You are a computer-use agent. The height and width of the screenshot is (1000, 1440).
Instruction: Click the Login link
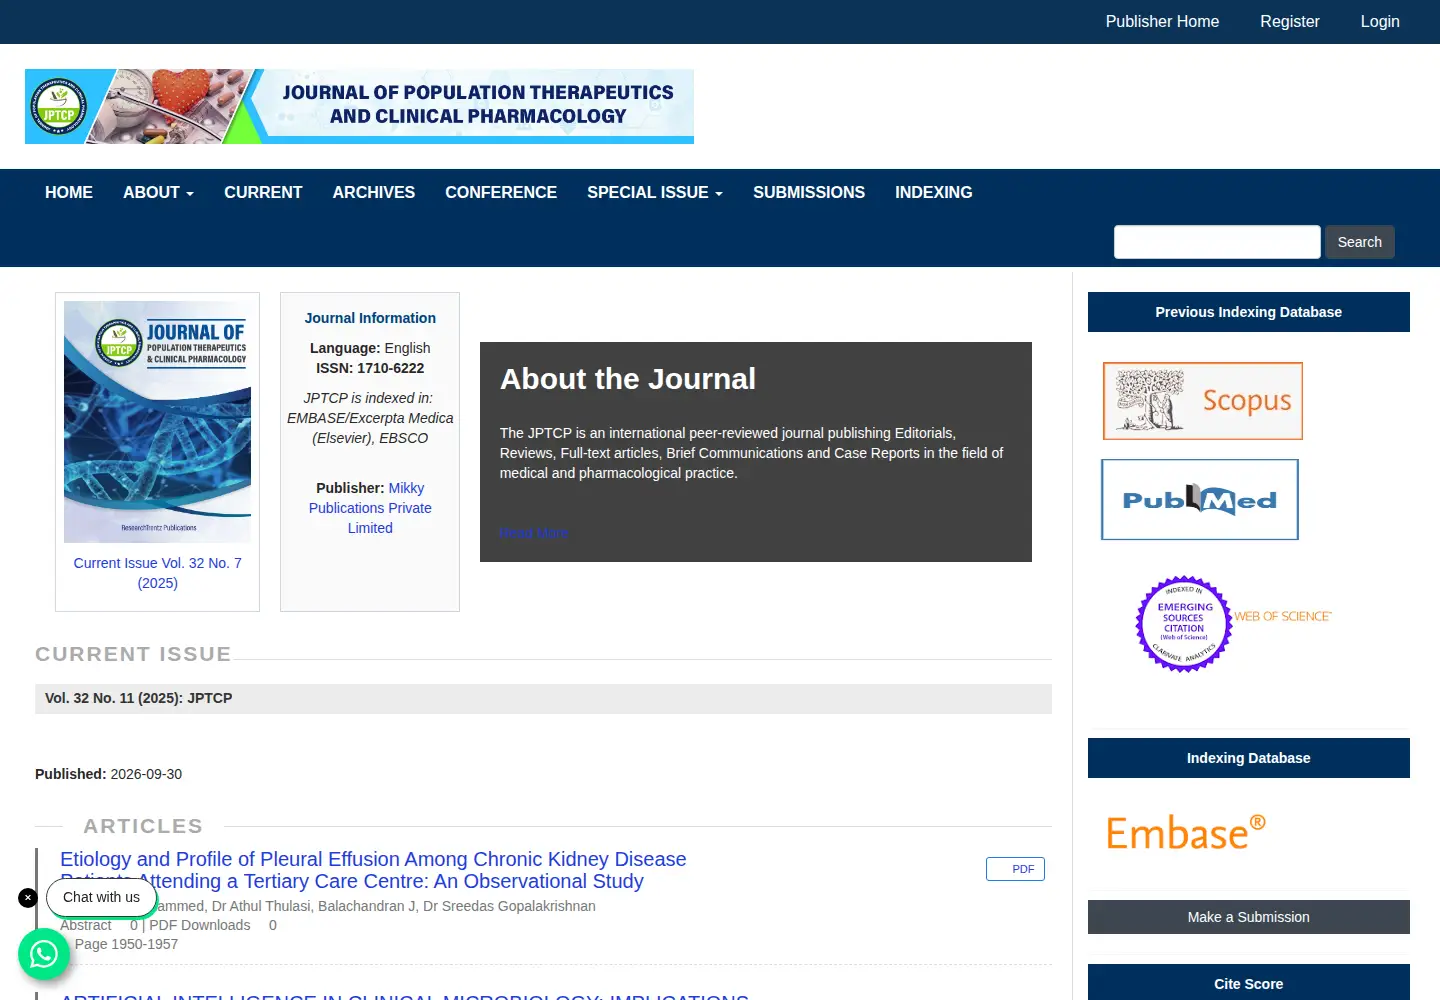point(1380,22)
